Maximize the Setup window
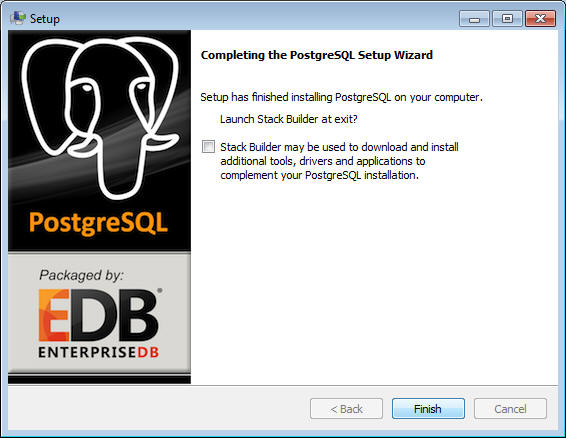The width and height of the screenshot is (566, 438). pyautogui.click(x=507, y=18)
